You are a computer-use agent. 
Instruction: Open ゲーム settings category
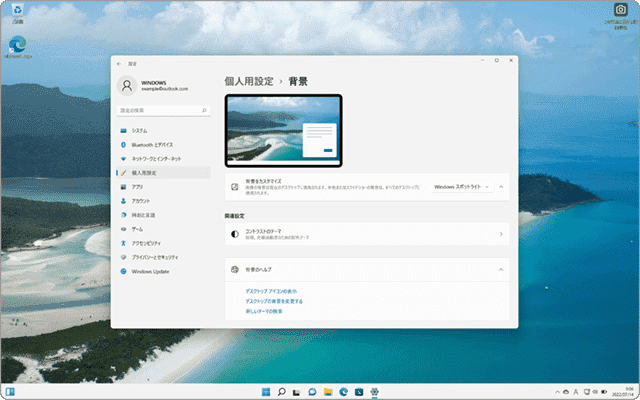pos(137,229)
